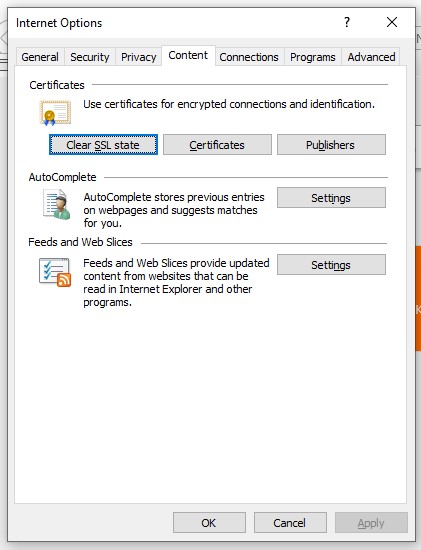421x550 pixels.
Task: Close the Internet Options dialog
Action: [392, 22]
